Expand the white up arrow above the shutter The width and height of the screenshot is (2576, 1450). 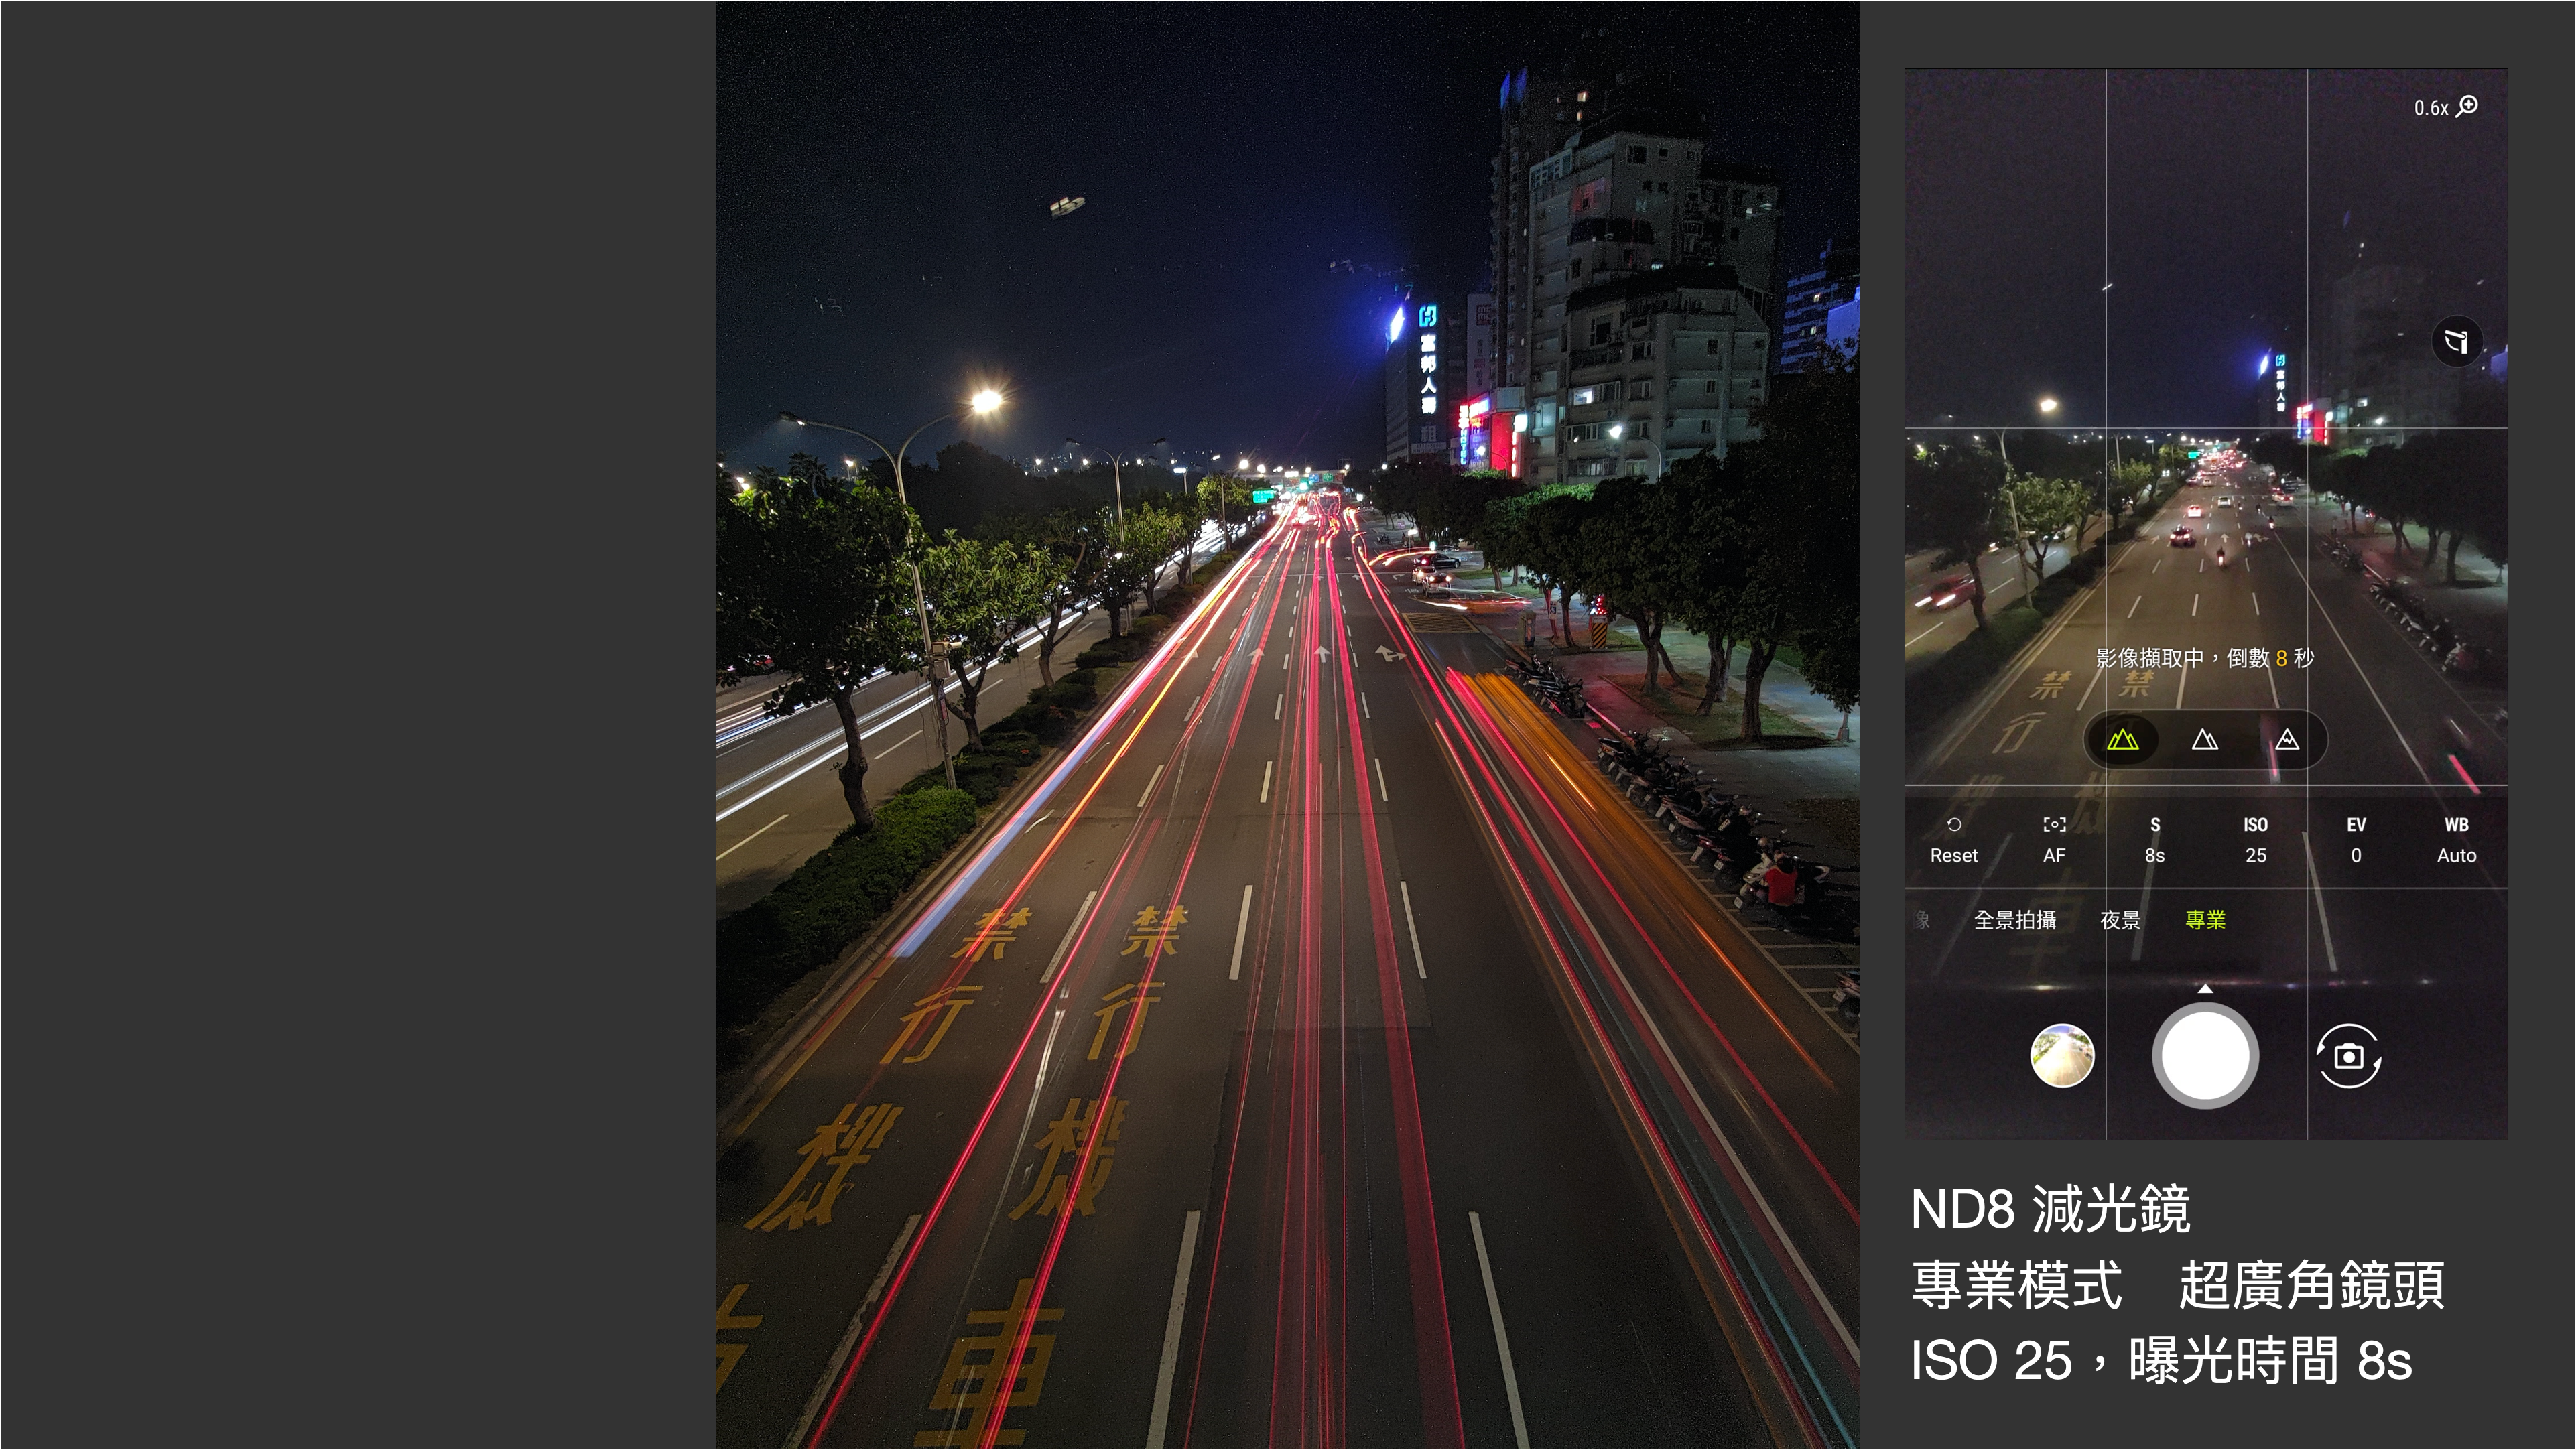pyautogui.click(x=2205, y=988)
